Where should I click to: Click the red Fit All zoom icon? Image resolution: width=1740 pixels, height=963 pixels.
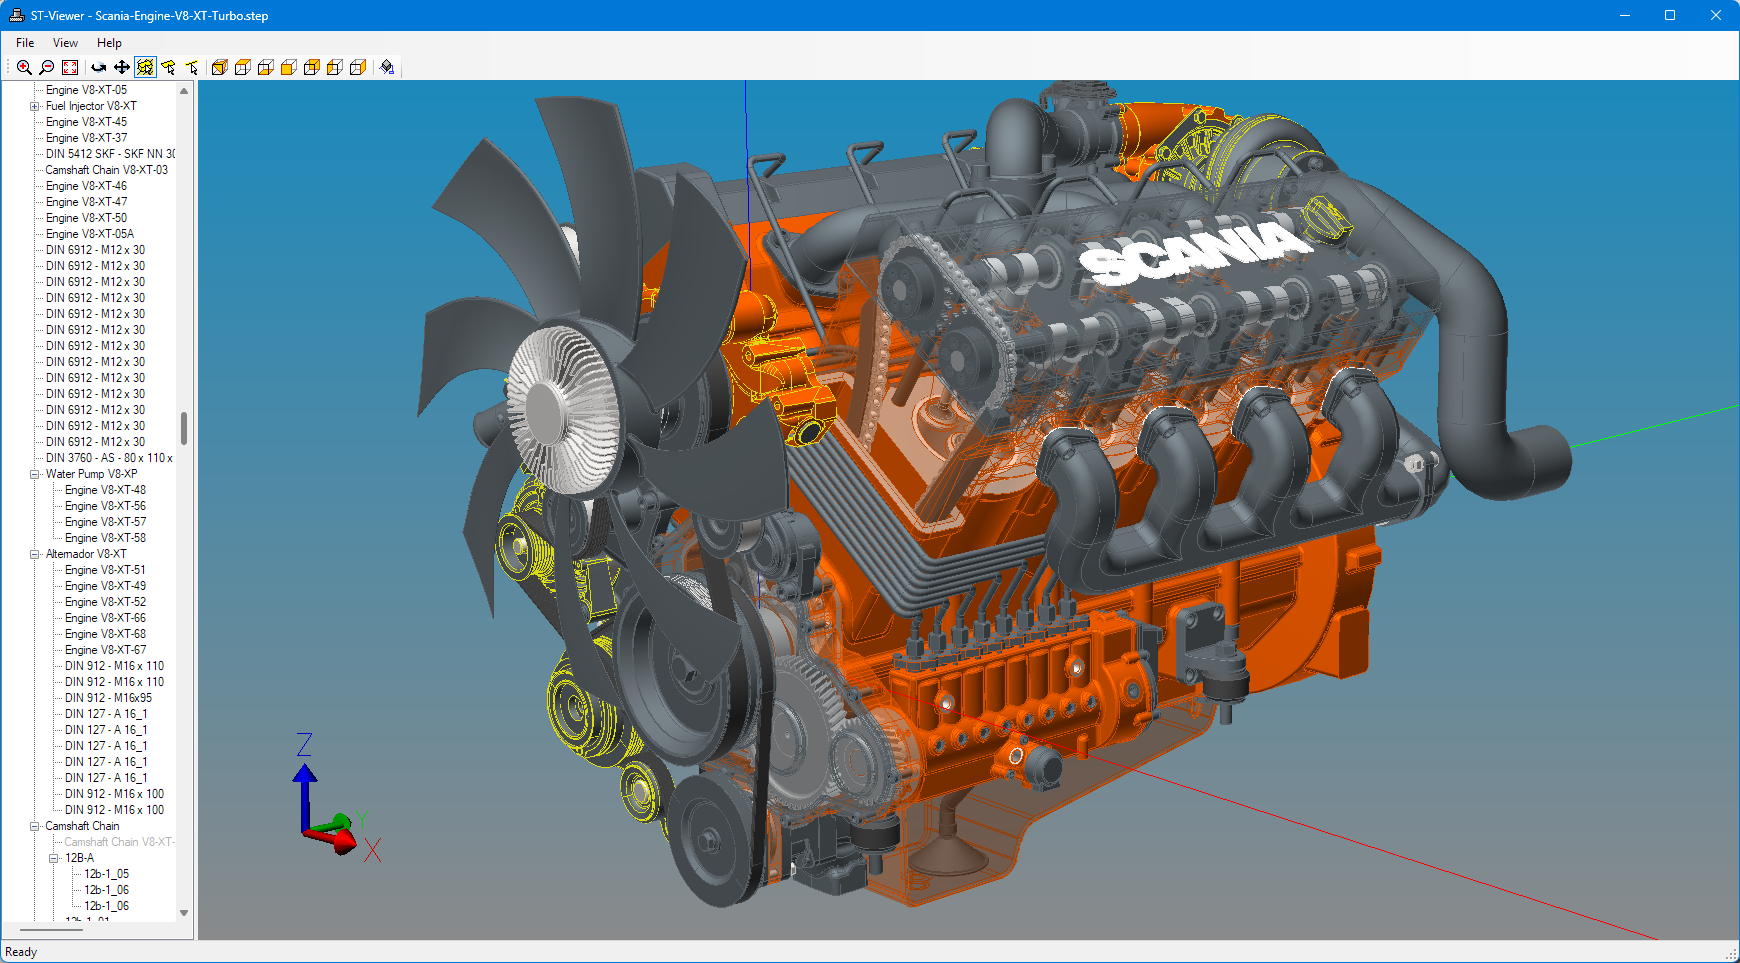pyautogui.click(x=70, y=67)
